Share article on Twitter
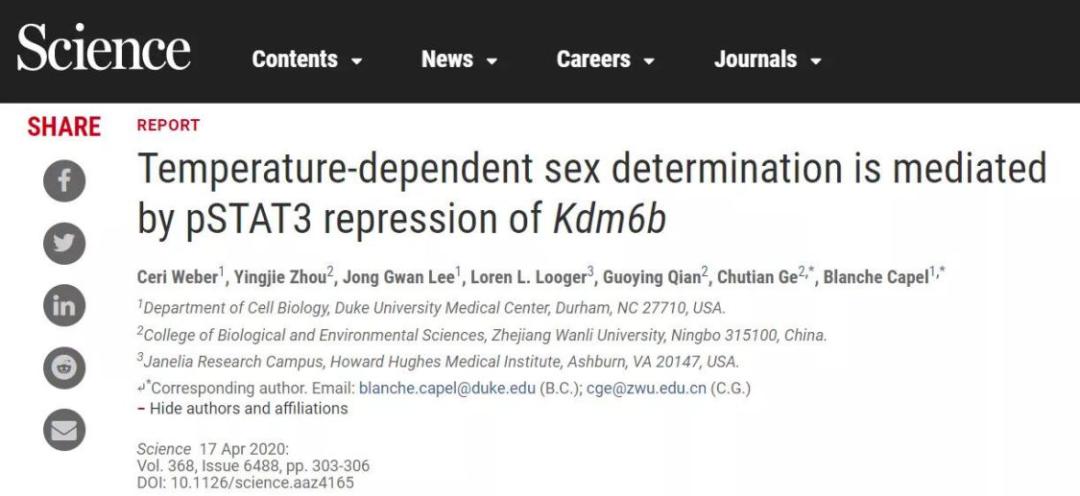This screenshot has height=496, width=1080. 64,243
